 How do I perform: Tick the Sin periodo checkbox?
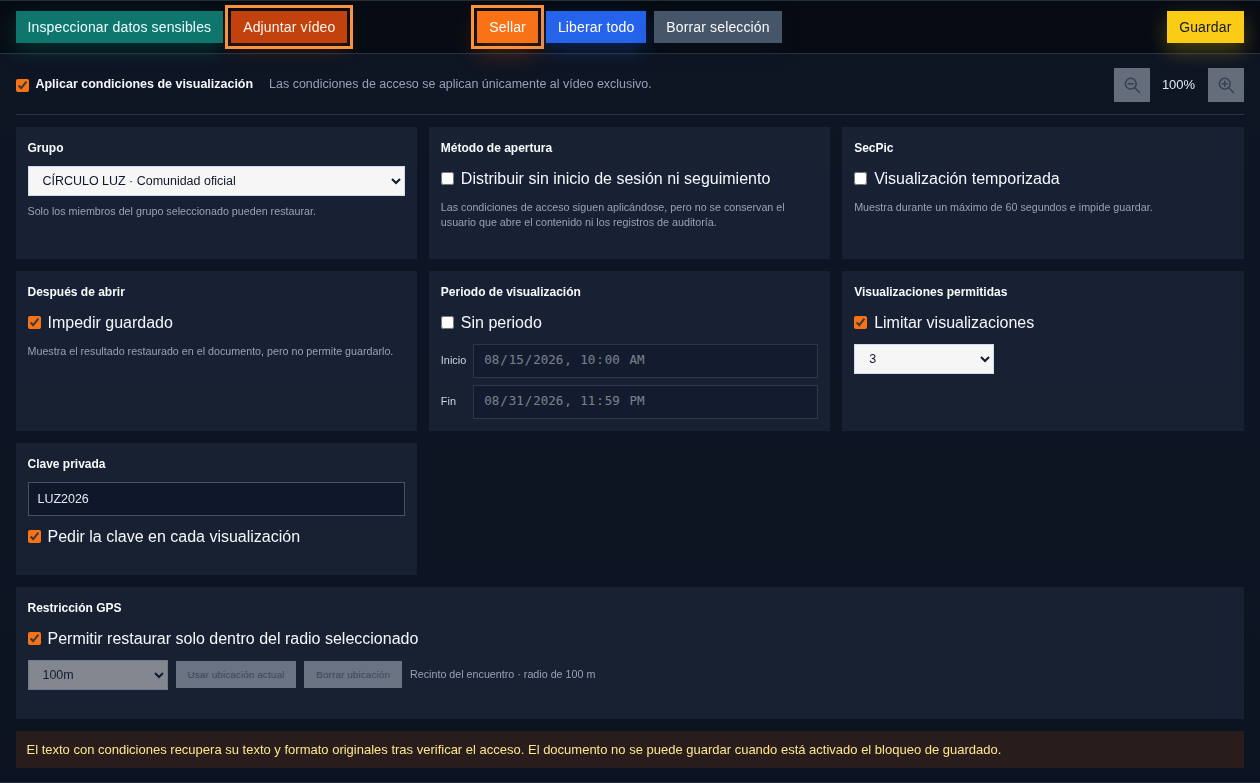[447, 323]
